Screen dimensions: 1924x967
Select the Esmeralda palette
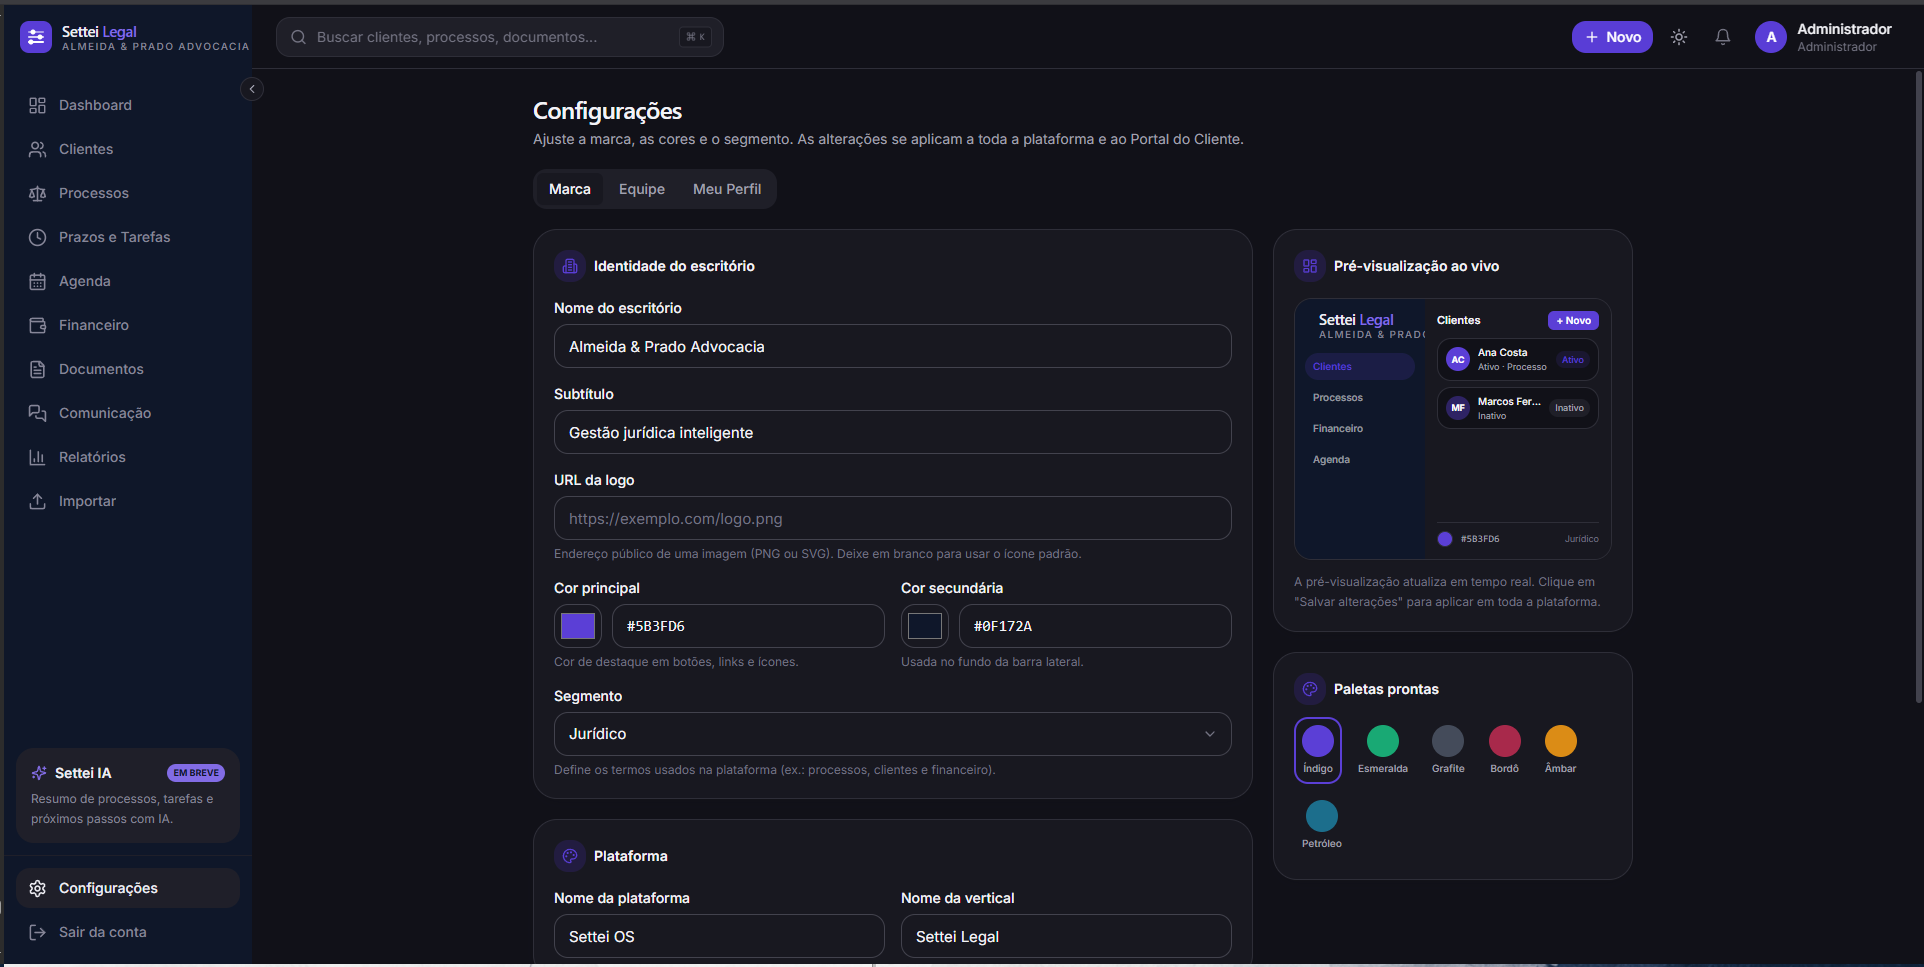(1383, 749)
